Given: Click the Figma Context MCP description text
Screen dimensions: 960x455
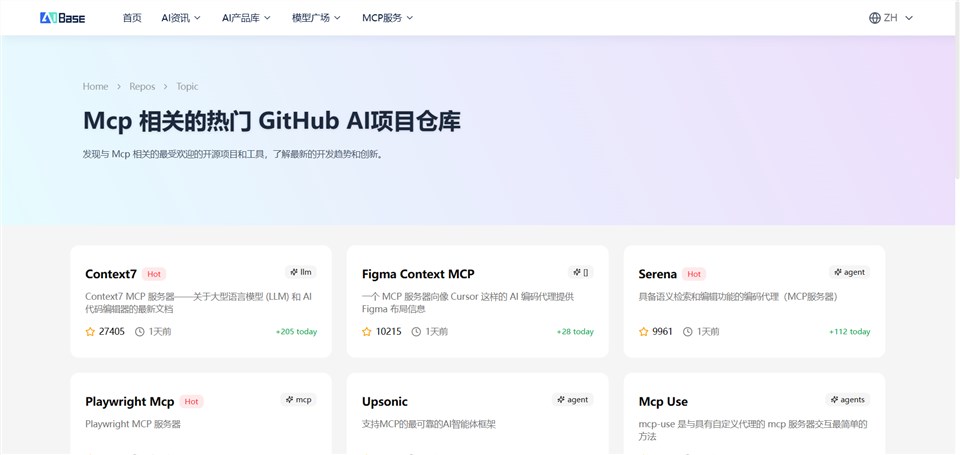Looking at the screenshot, I should pos(468,303).
